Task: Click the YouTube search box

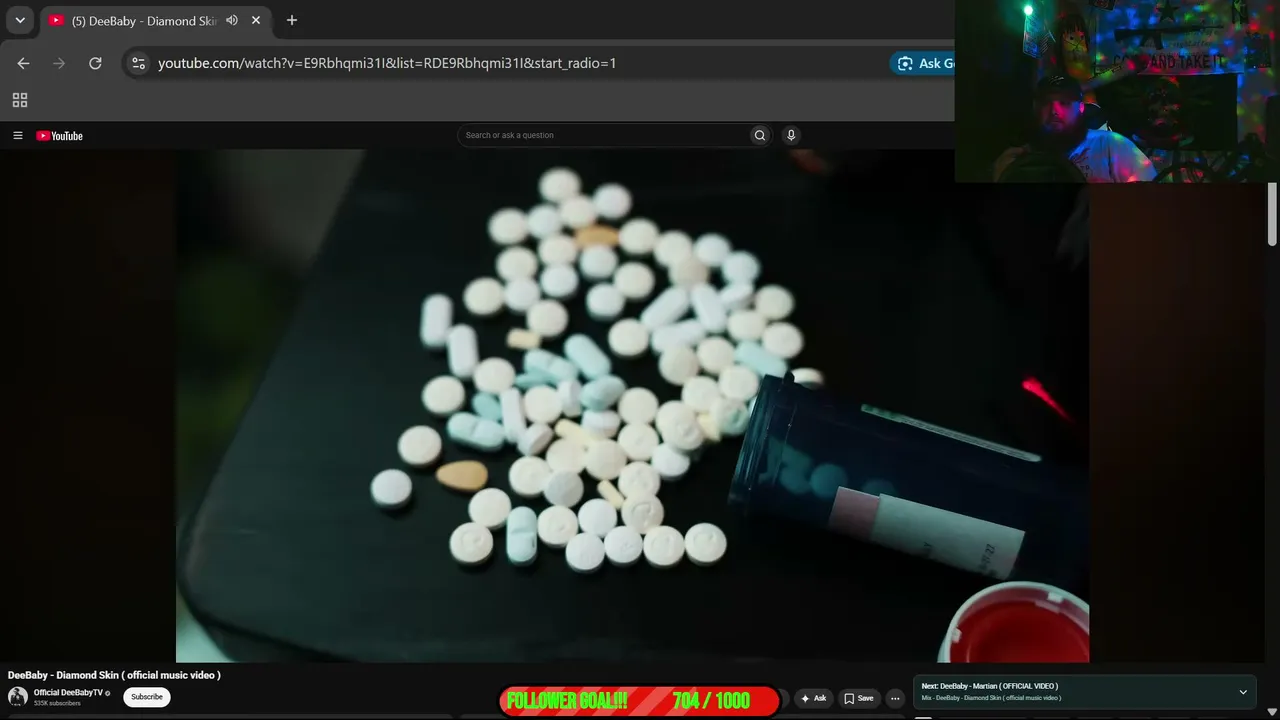Action: [603, 135]
